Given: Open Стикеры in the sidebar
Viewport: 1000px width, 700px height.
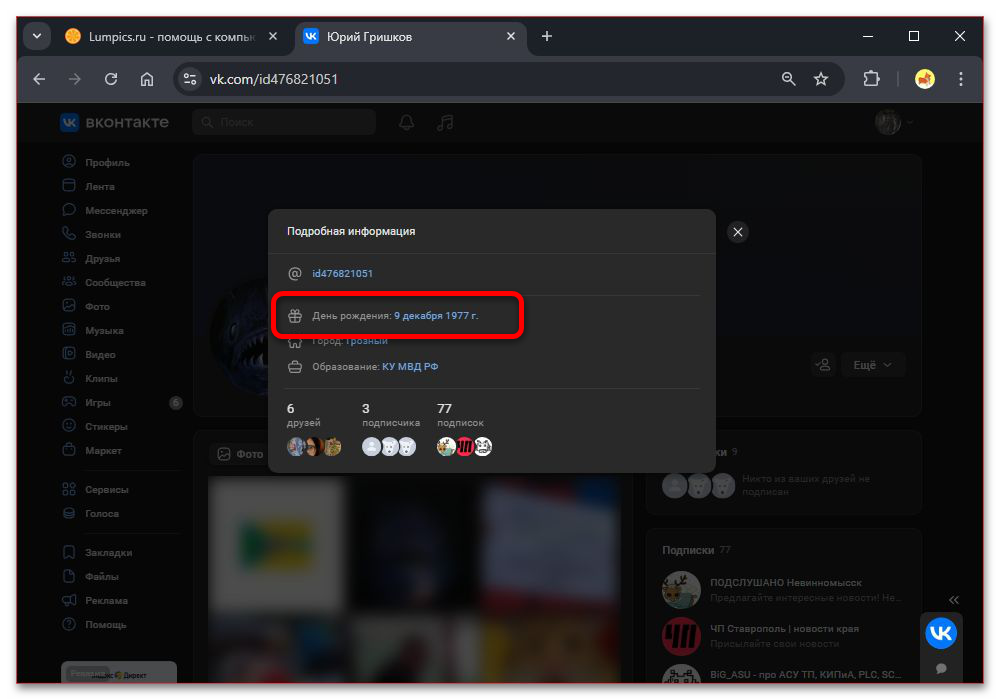Looking at the screenshot, I should click(105, 427).
